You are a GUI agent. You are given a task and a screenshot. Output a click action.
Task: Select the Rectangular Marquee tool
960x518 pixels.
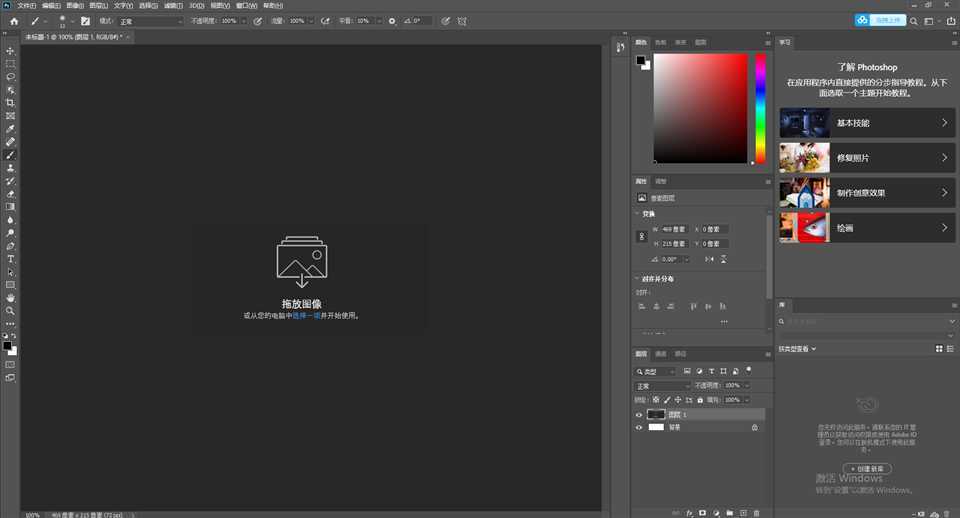coord(10,64)
